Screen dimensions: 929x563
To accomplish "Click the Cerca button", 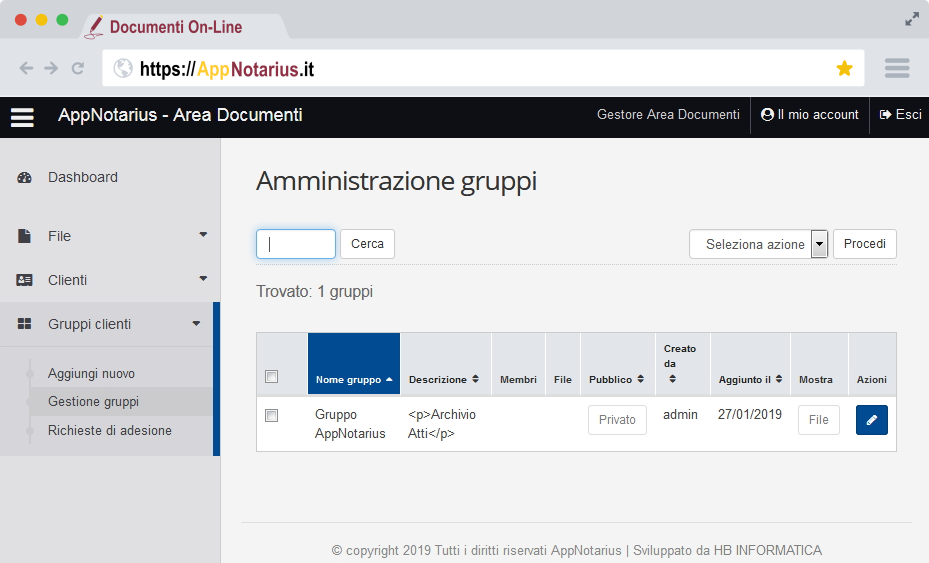I will [367, 244].
